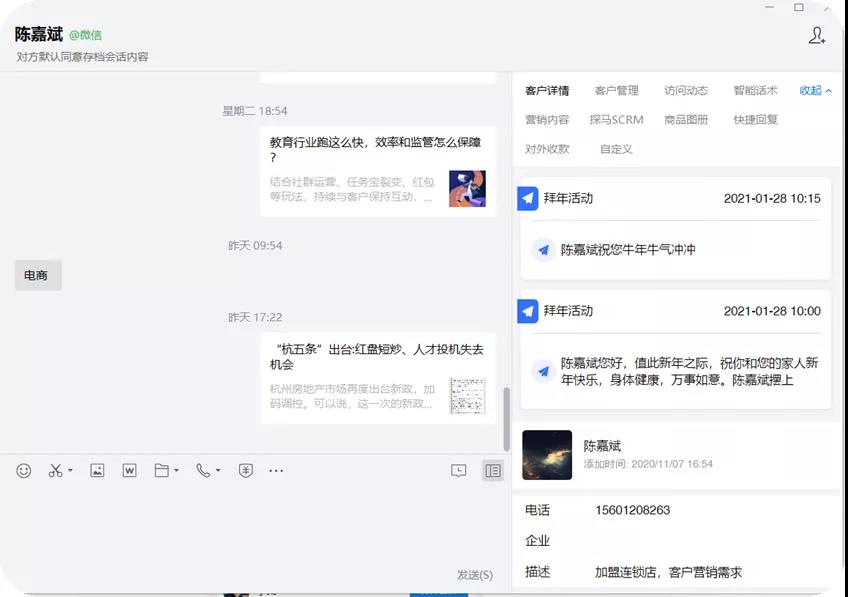Open chat history message icon

pos(459,470)
